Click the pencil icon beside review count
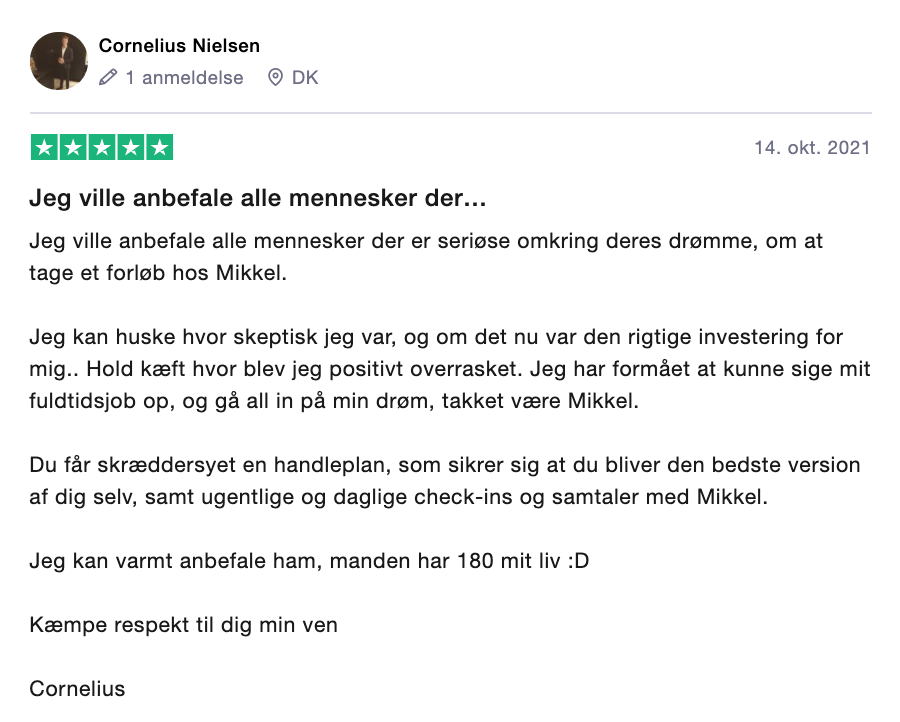This screenshot has width=900, height=722. [x=108, y=77]
